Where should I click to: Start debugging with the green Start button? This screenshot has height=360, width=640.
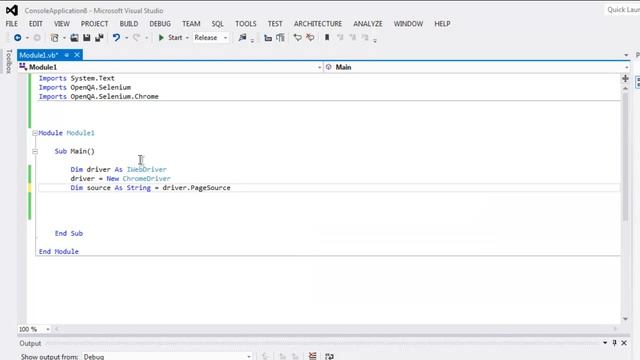pos(171,38)
